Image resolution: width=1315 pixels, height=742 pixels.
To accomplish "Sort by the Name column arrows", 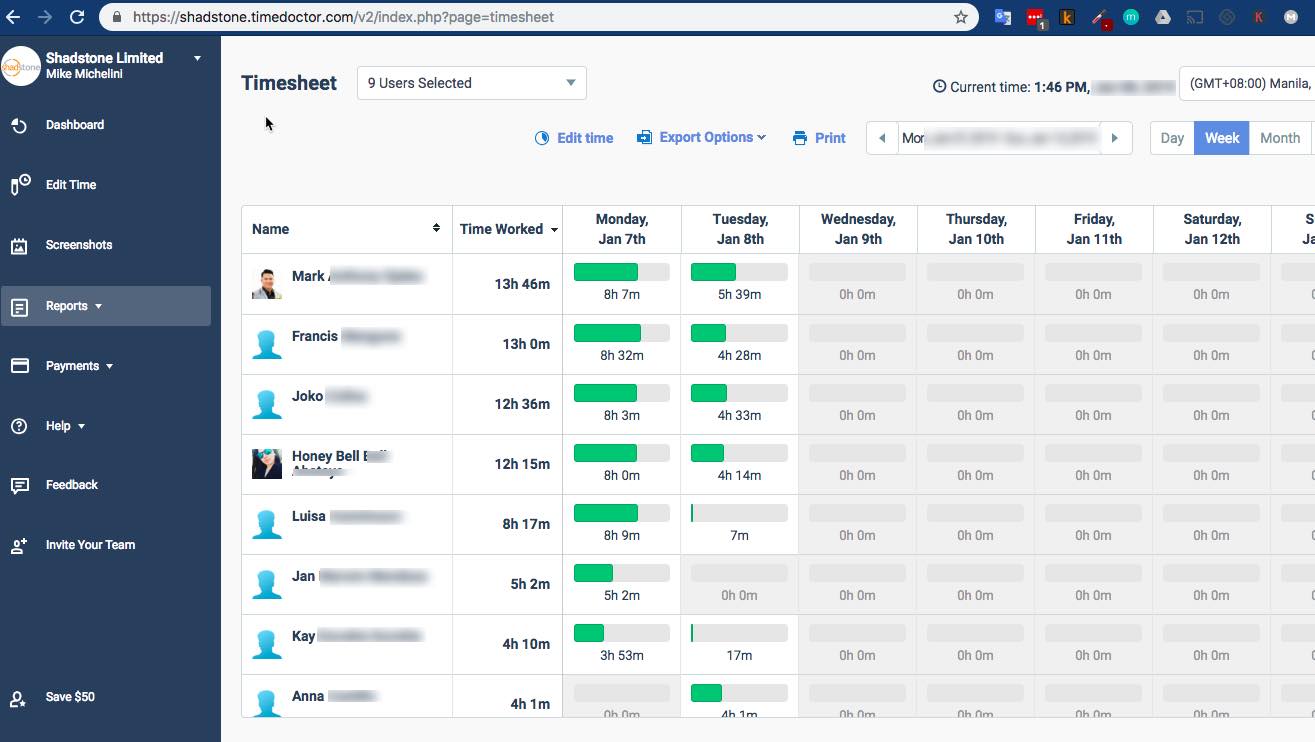I will tap(436, 228).
